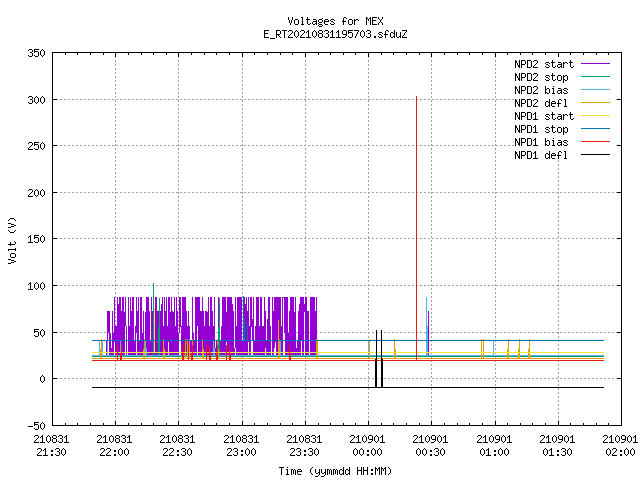Click the x-axis tick 210901 01:00
This screenshot has height=480, width=640.
[494, 446]
